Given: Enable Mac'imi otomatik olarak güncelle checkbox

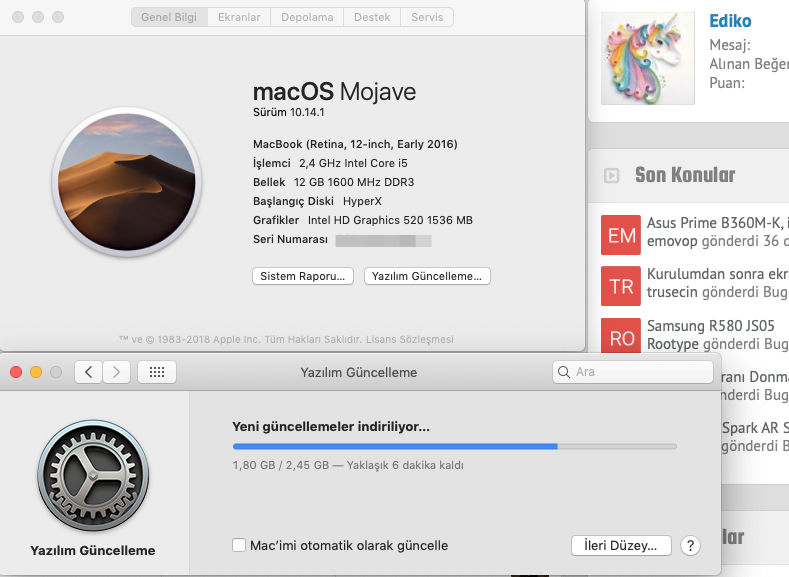Looking at the screenshot, I should (239, 546).
